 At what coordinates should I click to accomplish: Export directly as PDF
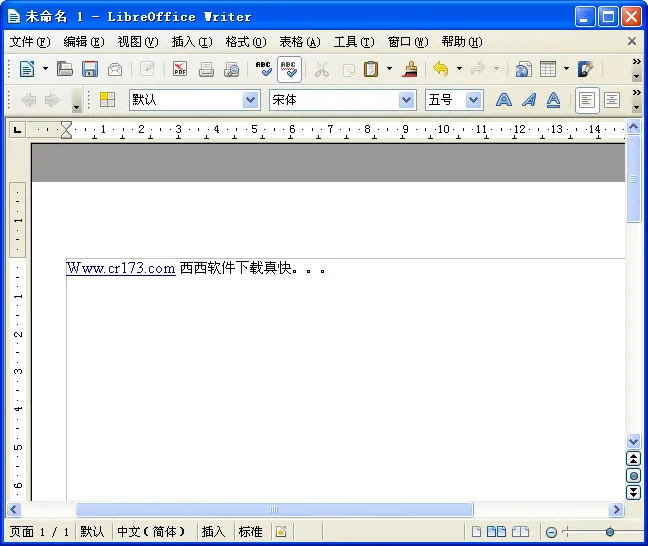pyautogui.click(x=180, y=69)
